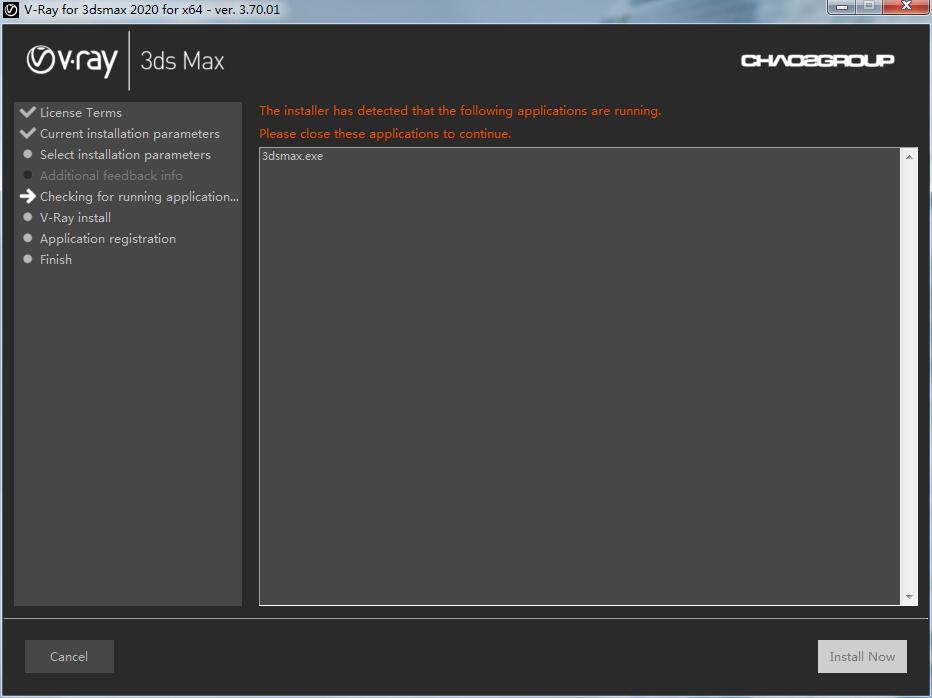Click the scrollbar down arrow in list
Viewport: 932px width, 698px height.
click(909, 596)
